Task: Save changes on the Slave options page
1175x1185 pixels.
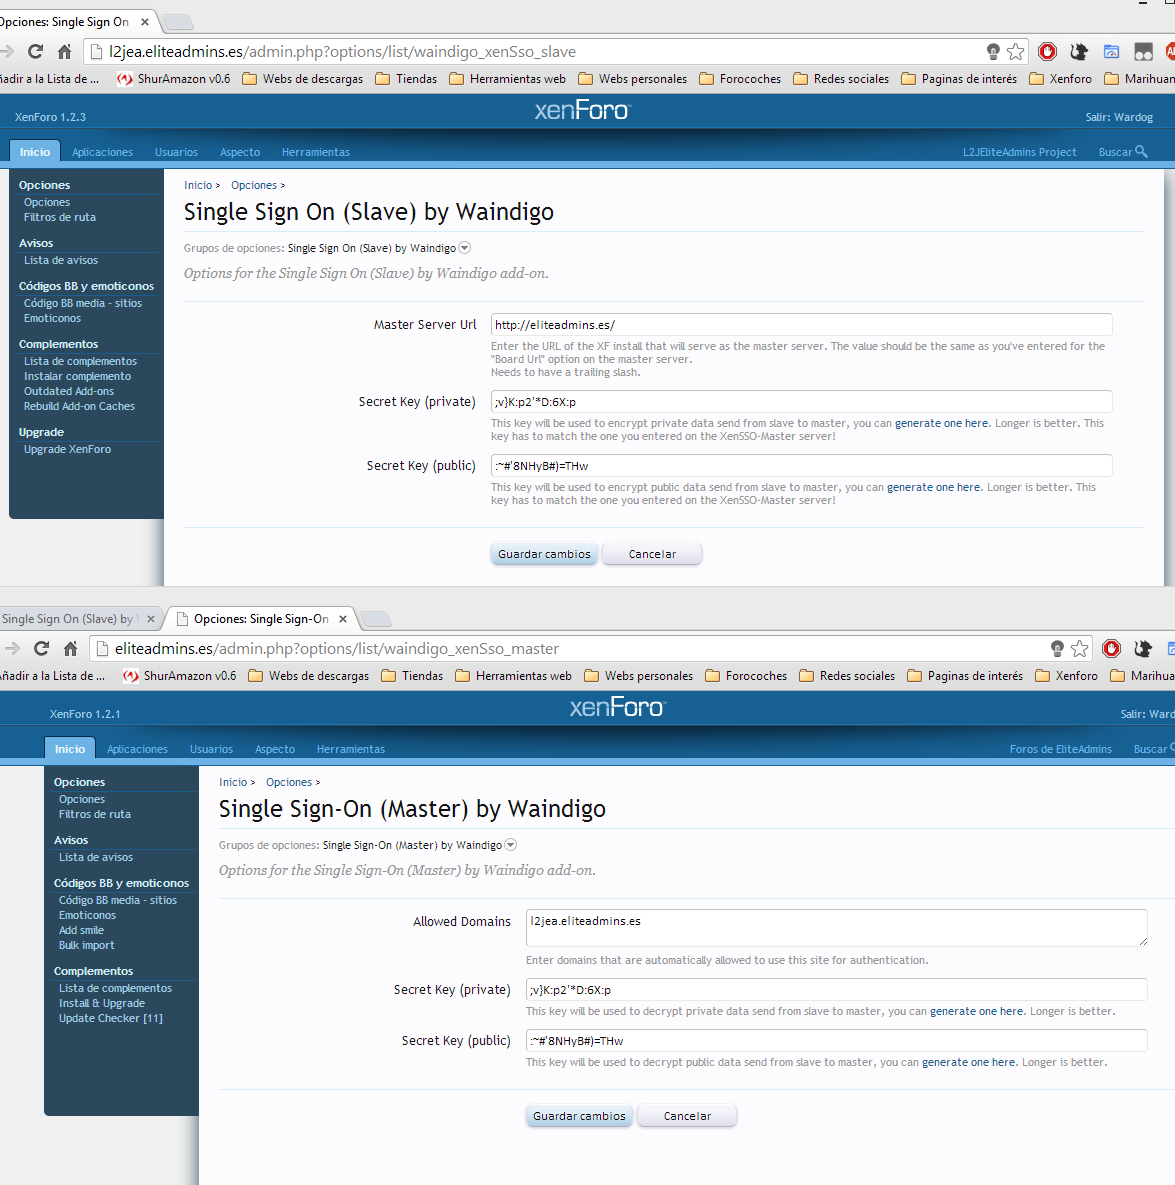Action: [544, 554]
